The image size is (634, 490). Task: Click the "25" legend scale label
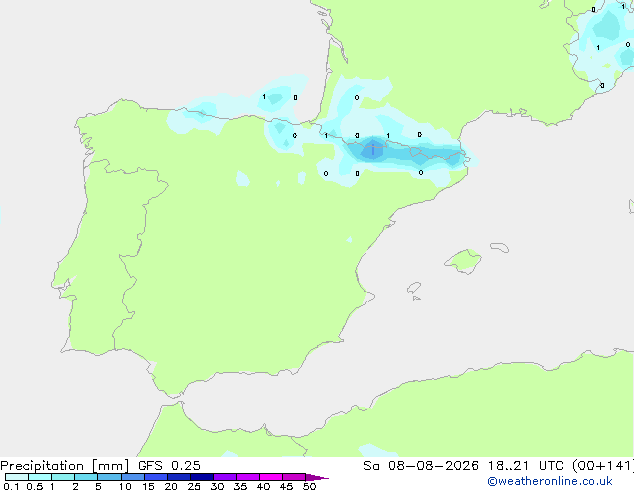194,486
